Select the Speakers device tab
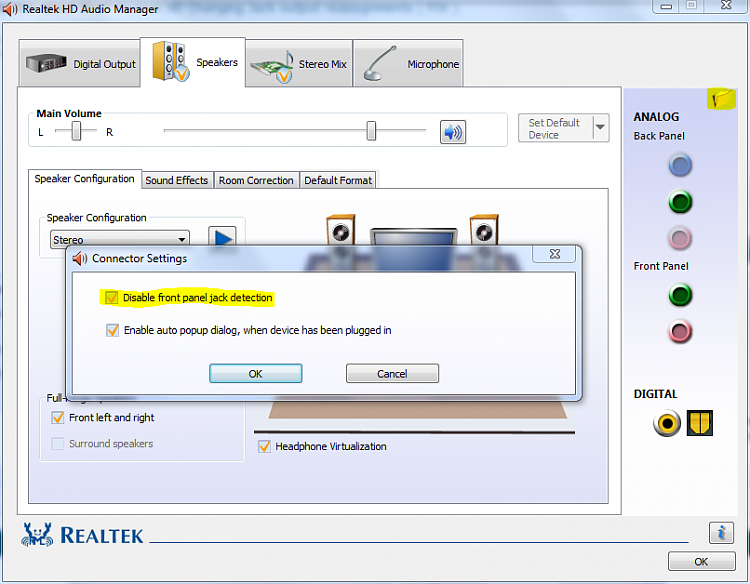The width and height of the screenshot is (750, 584). (x=193, y=62)
